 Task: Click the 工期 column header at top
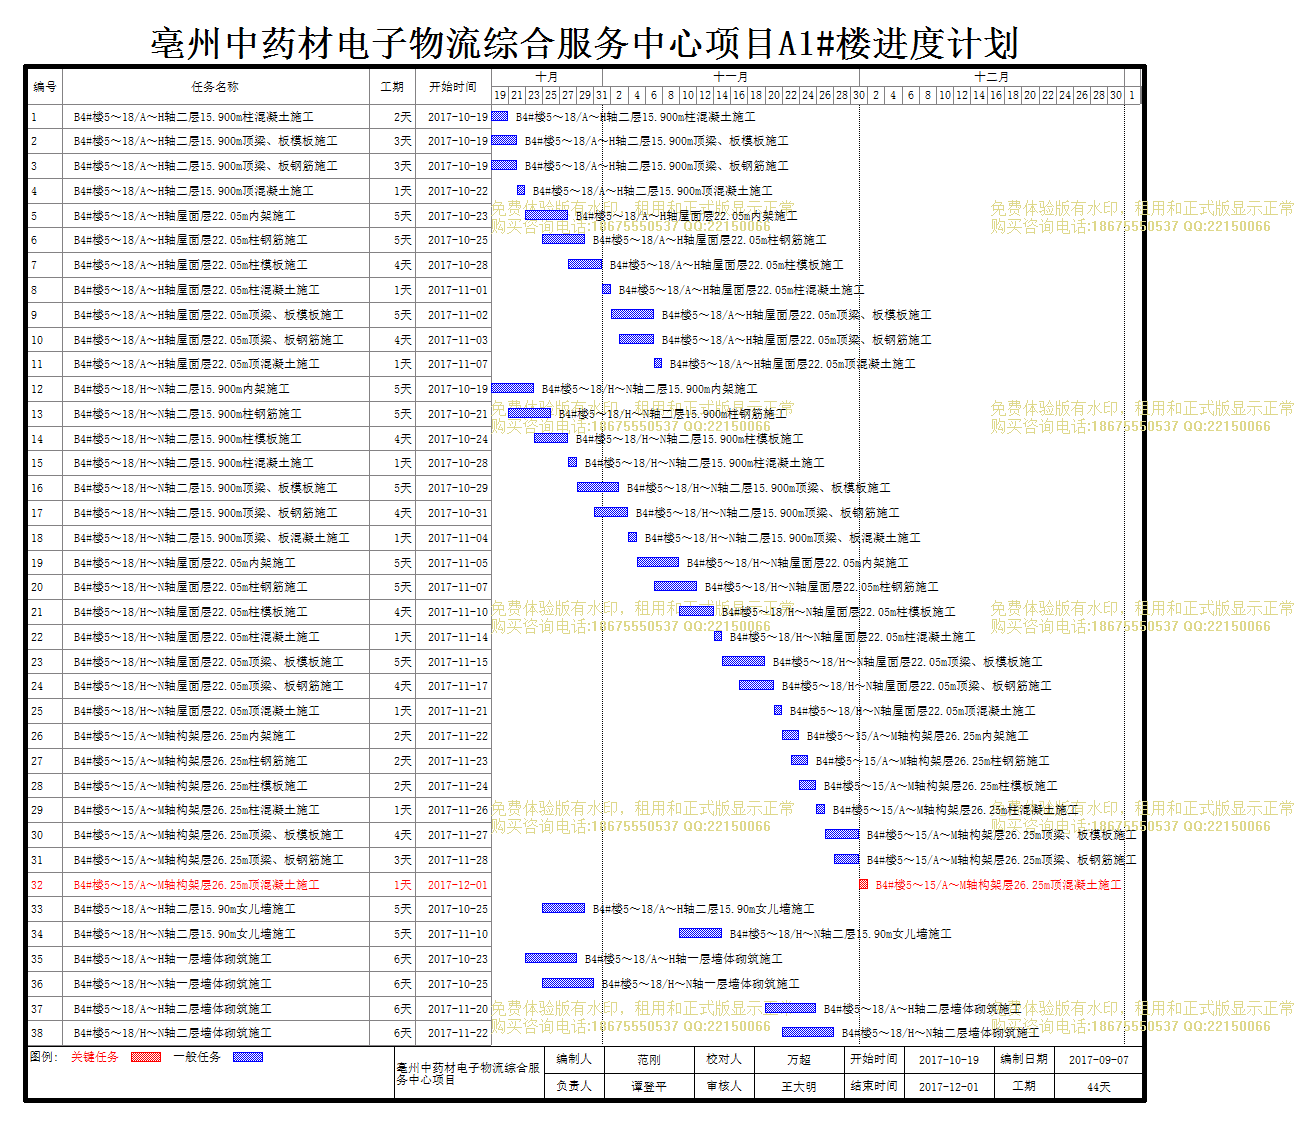pyautogui.click(x=393, y=87)
